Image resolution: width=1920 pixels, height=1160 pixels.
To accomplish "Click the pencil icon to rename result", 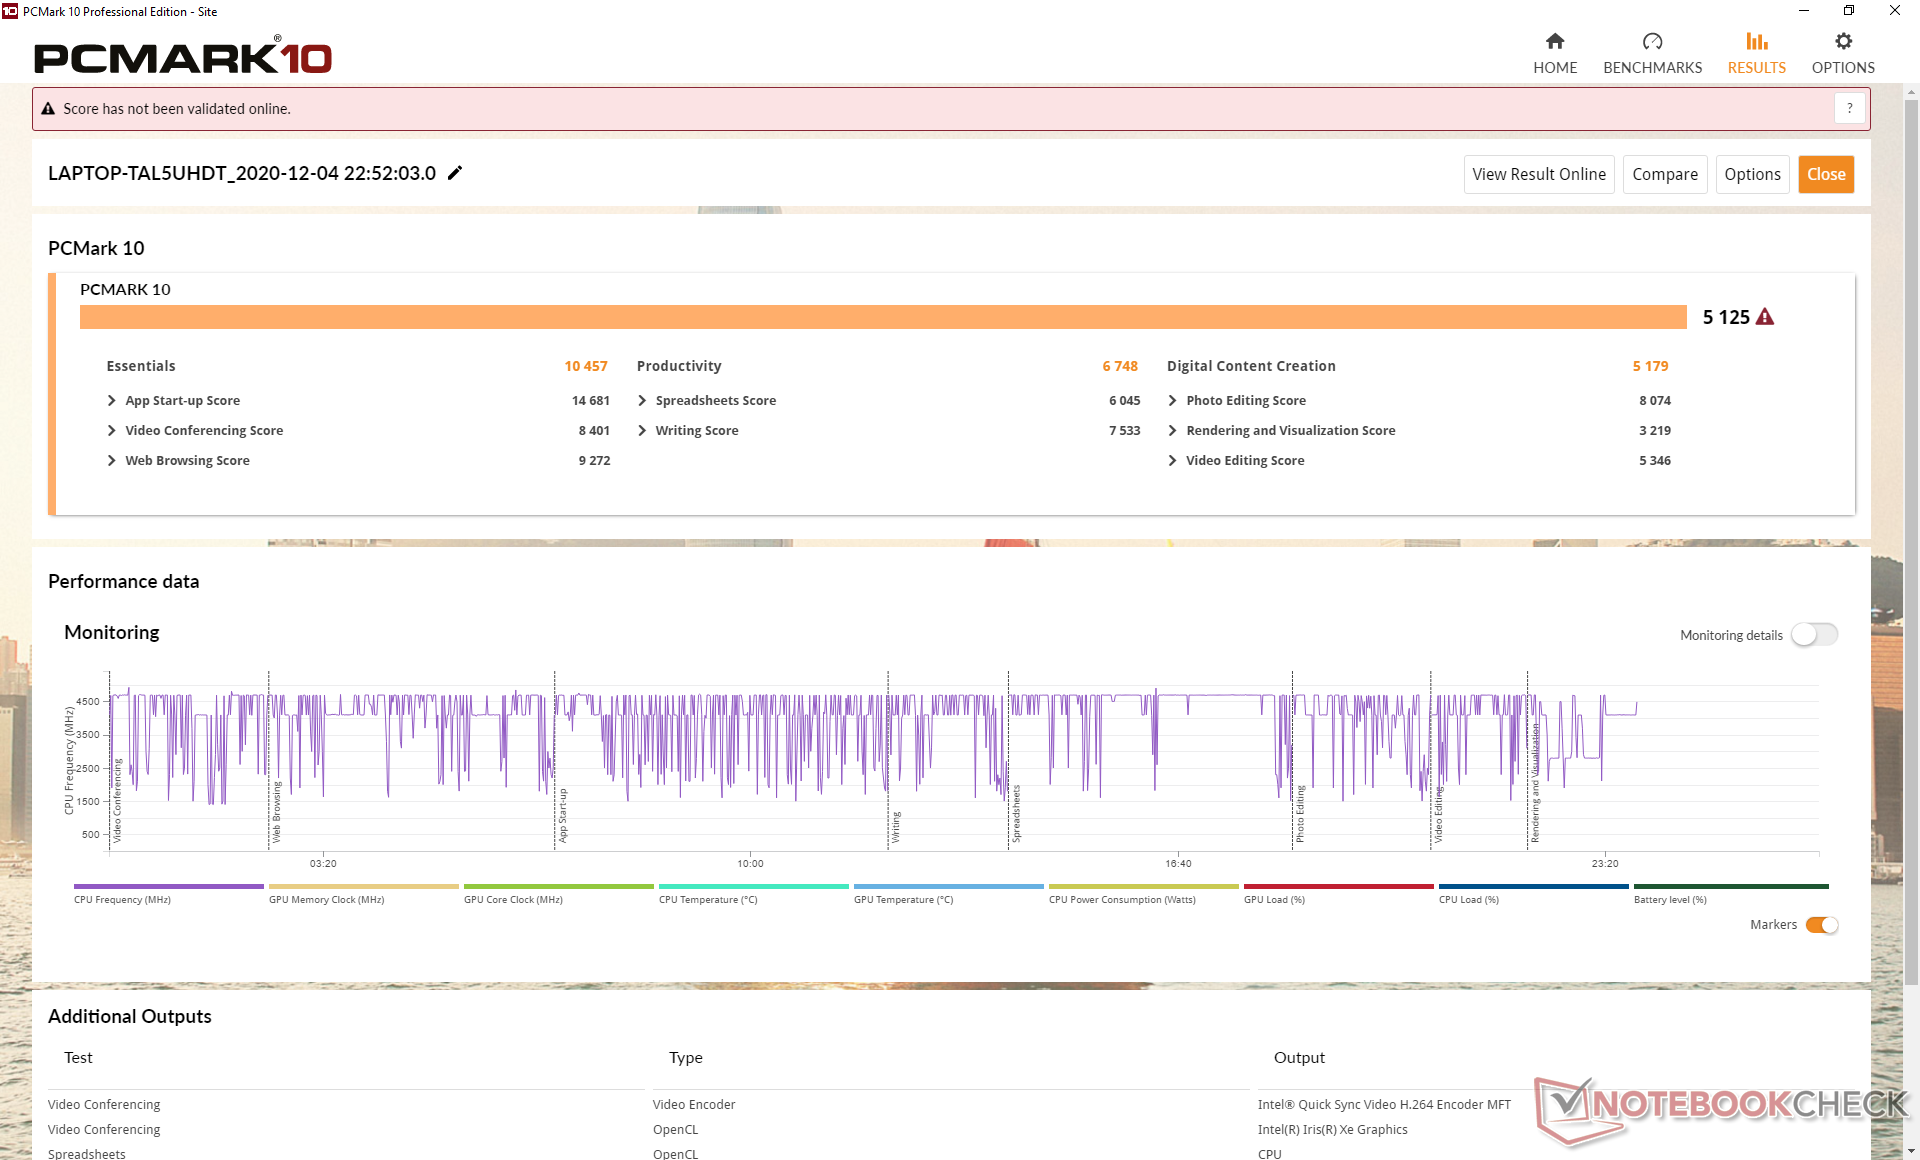I will pyautogui.click(x=455, y=173).
